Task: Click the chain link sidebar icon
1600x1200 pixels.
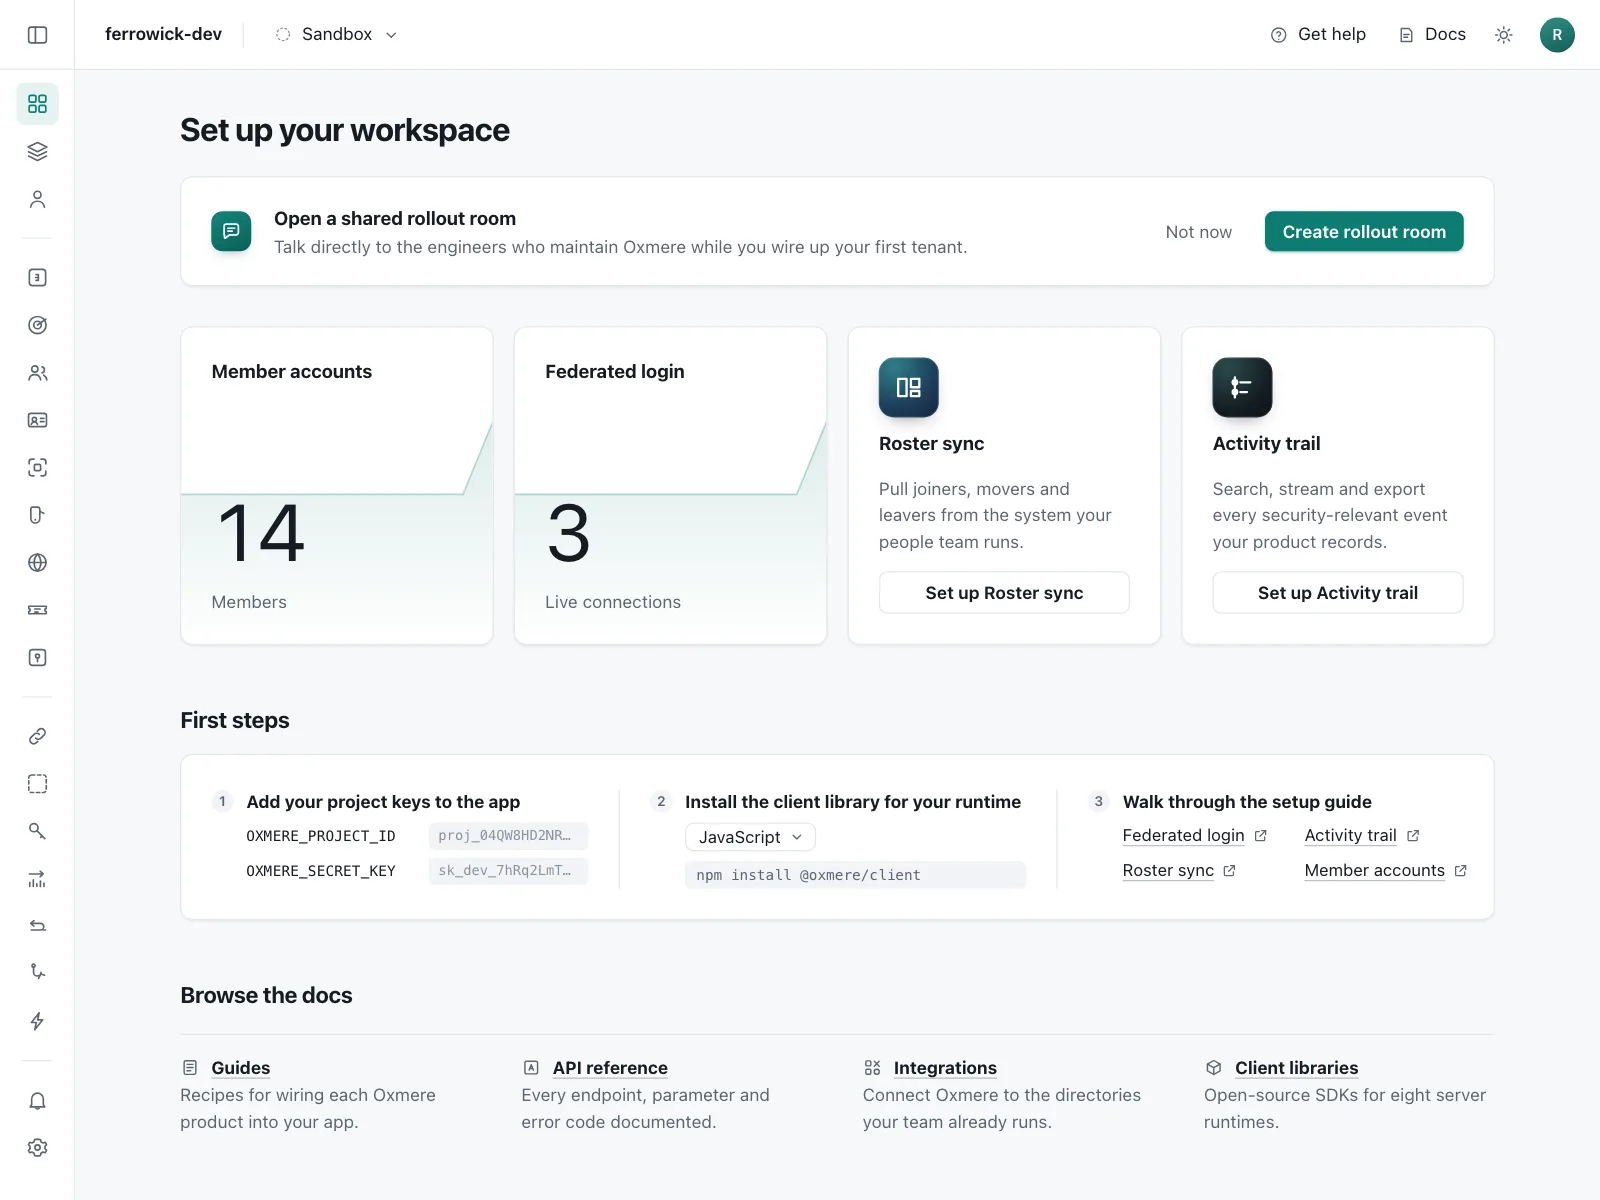Action: click(x=37, y=736)
